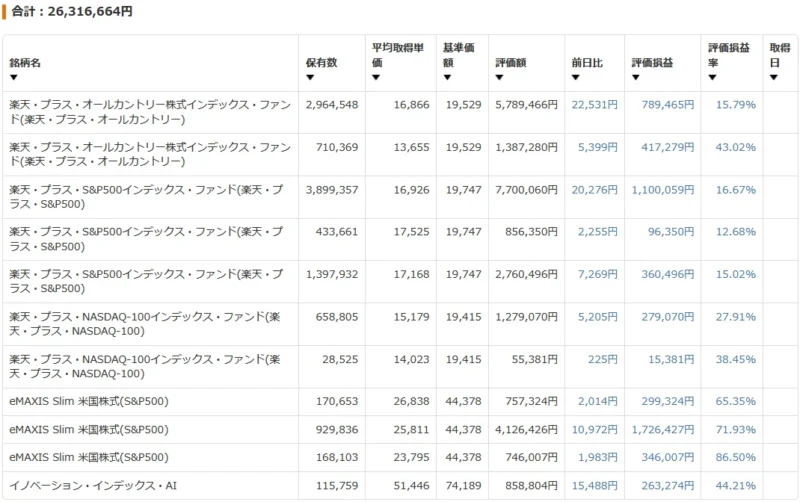Click average cost 51,446
Viewport: 800px width, 502px height.
click(411, 486)
